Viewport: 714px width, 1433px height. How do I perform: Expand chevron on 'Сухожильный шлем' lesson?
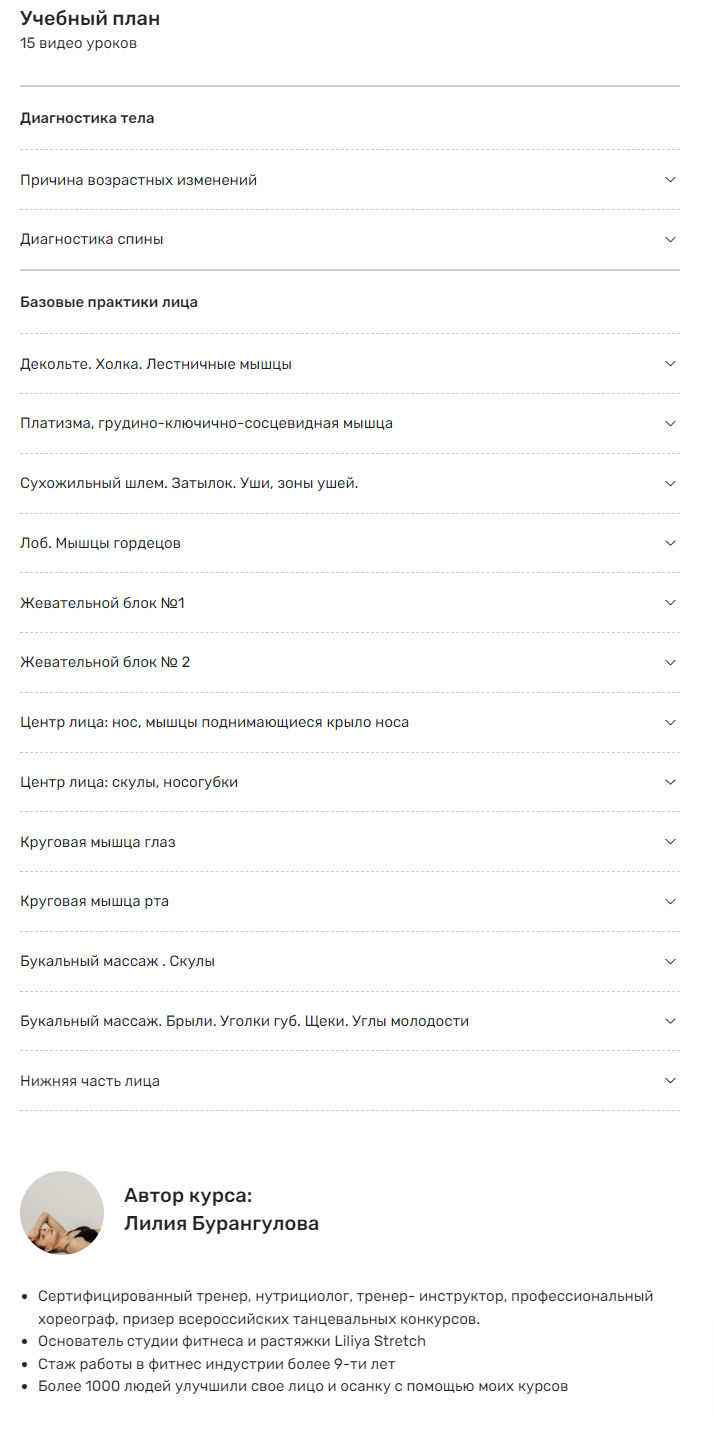coord(670,483)
